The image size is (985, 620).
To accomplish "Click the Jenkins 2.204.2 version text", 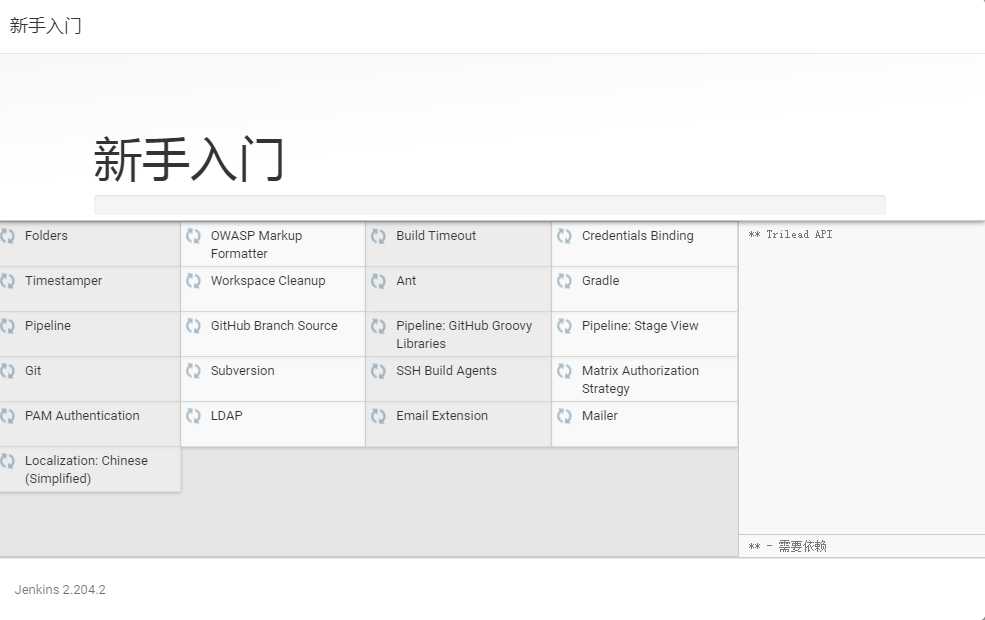I will pyautogui.click(x=60, y=590).
